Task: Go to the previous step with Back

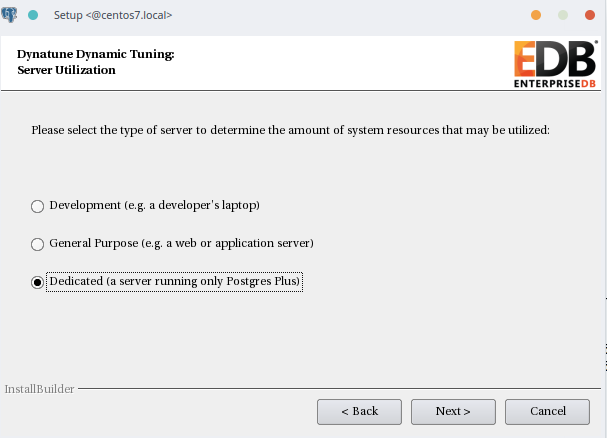Action: (x=359, y=412)
